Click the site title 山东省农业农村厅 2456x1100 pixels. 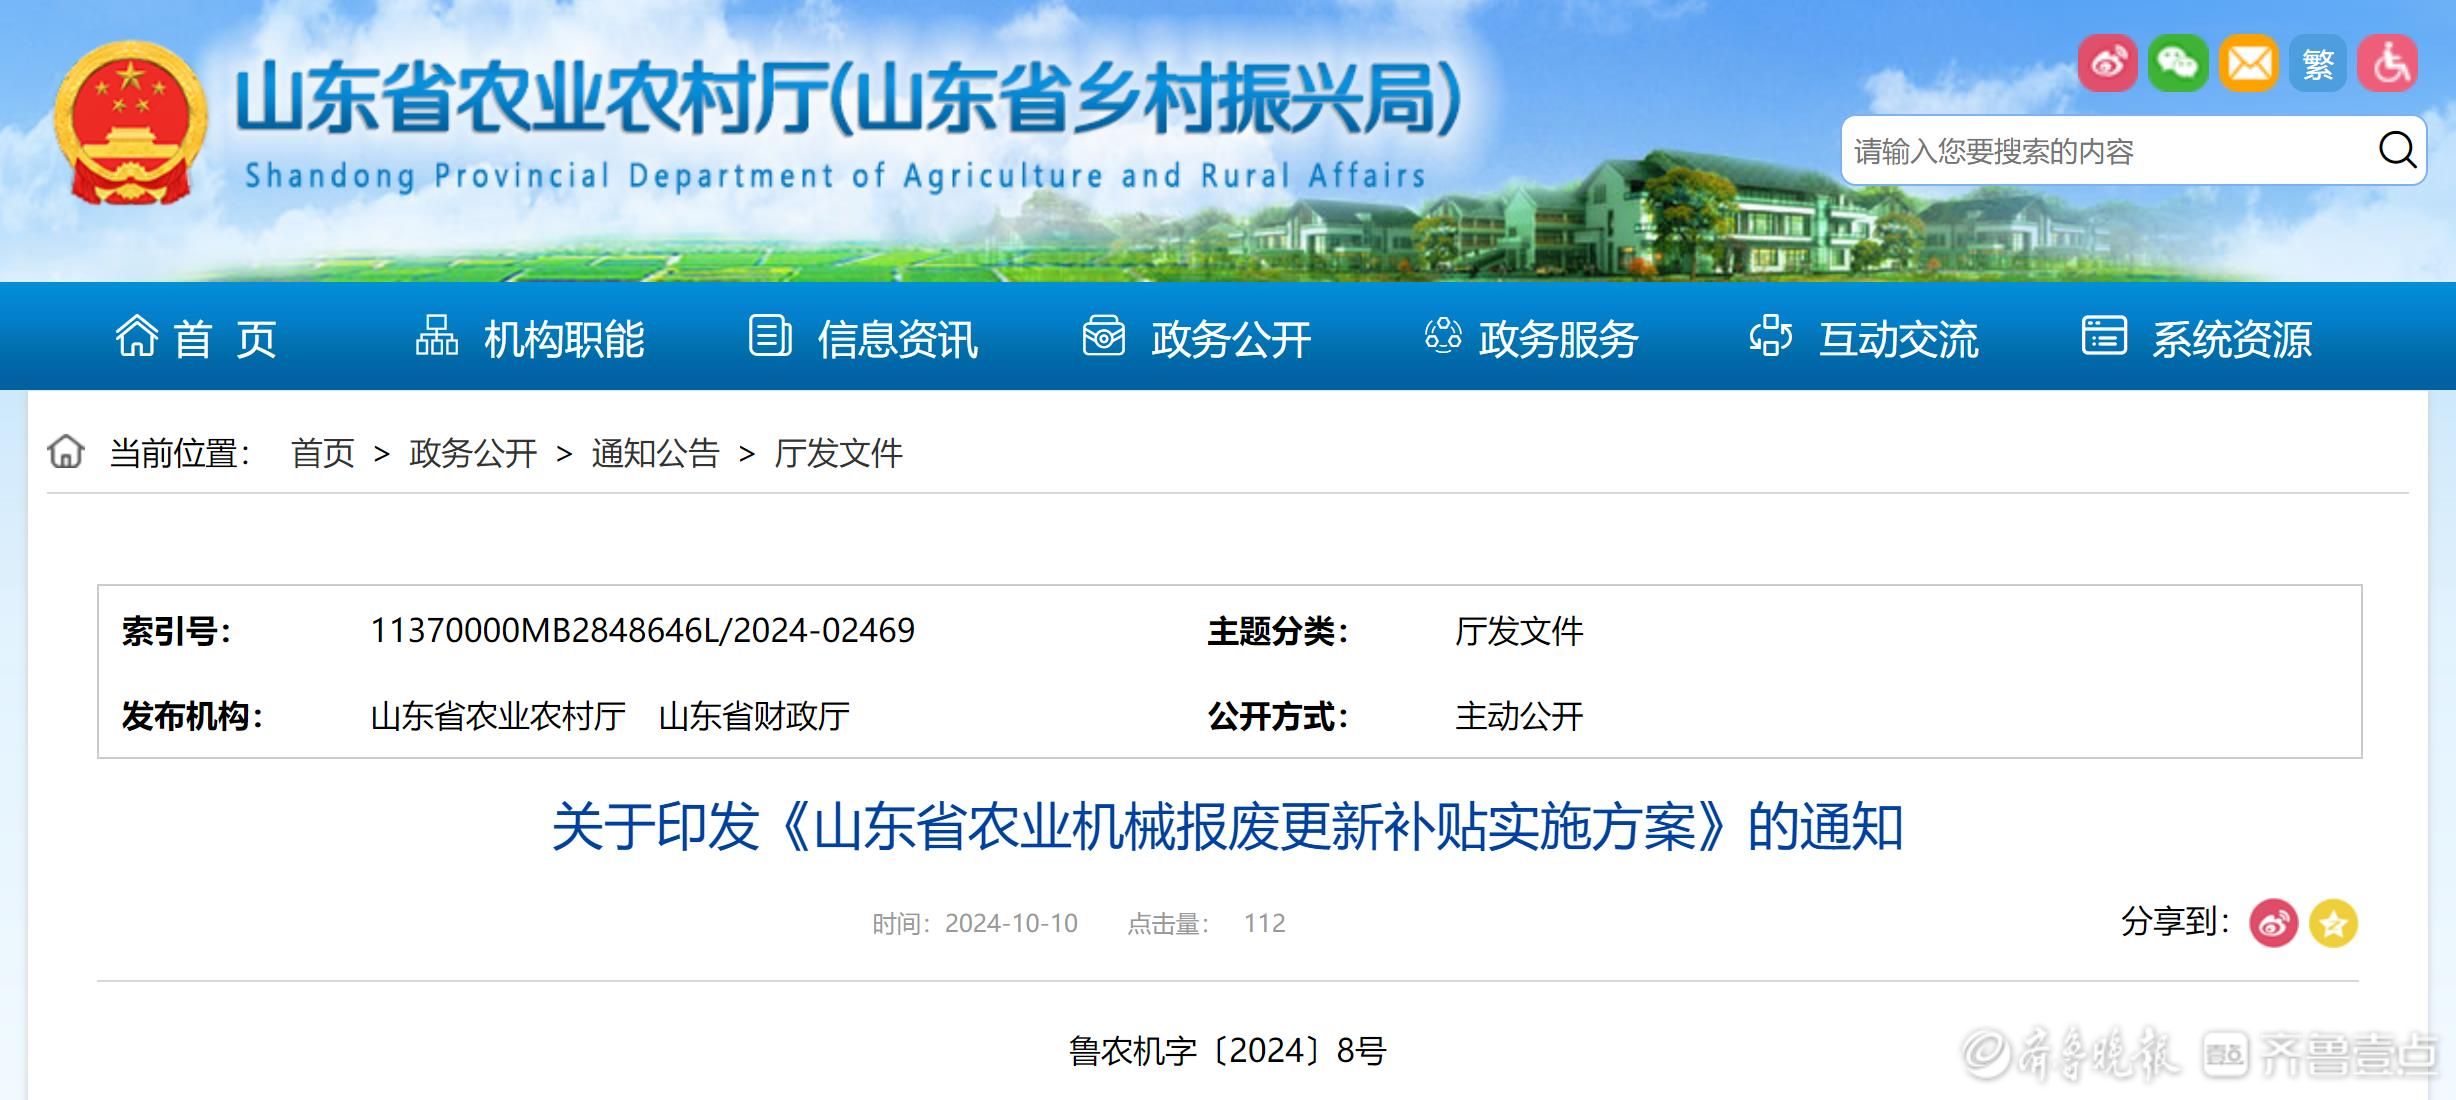(533, 100)
